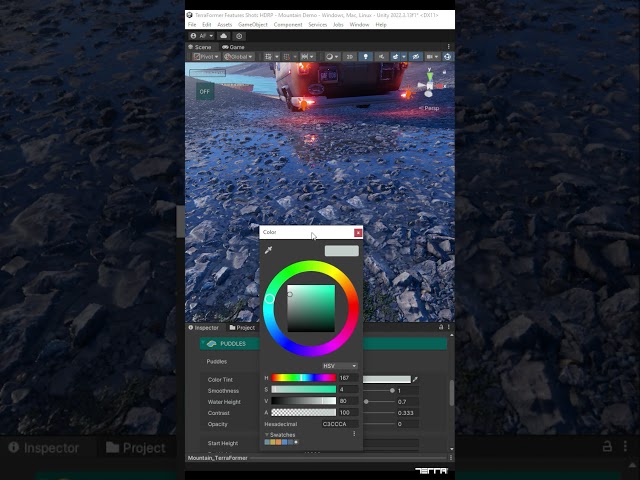Click the Persp projection label
This screenshot has height=480, width=640.
point(429,108)
